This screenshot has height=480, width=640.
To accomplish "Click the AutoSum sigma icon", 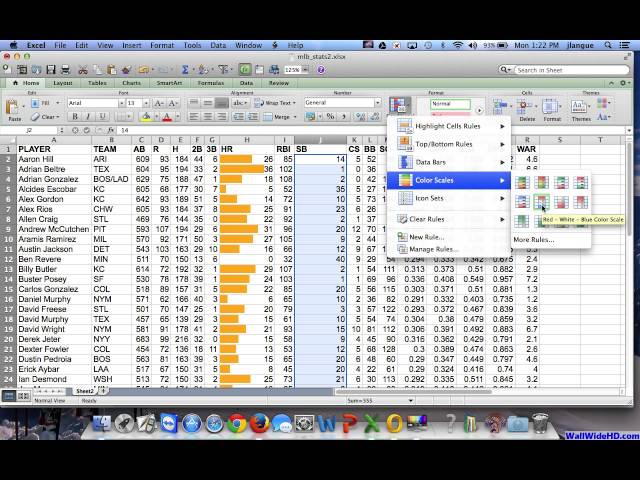I will point(185,70).
